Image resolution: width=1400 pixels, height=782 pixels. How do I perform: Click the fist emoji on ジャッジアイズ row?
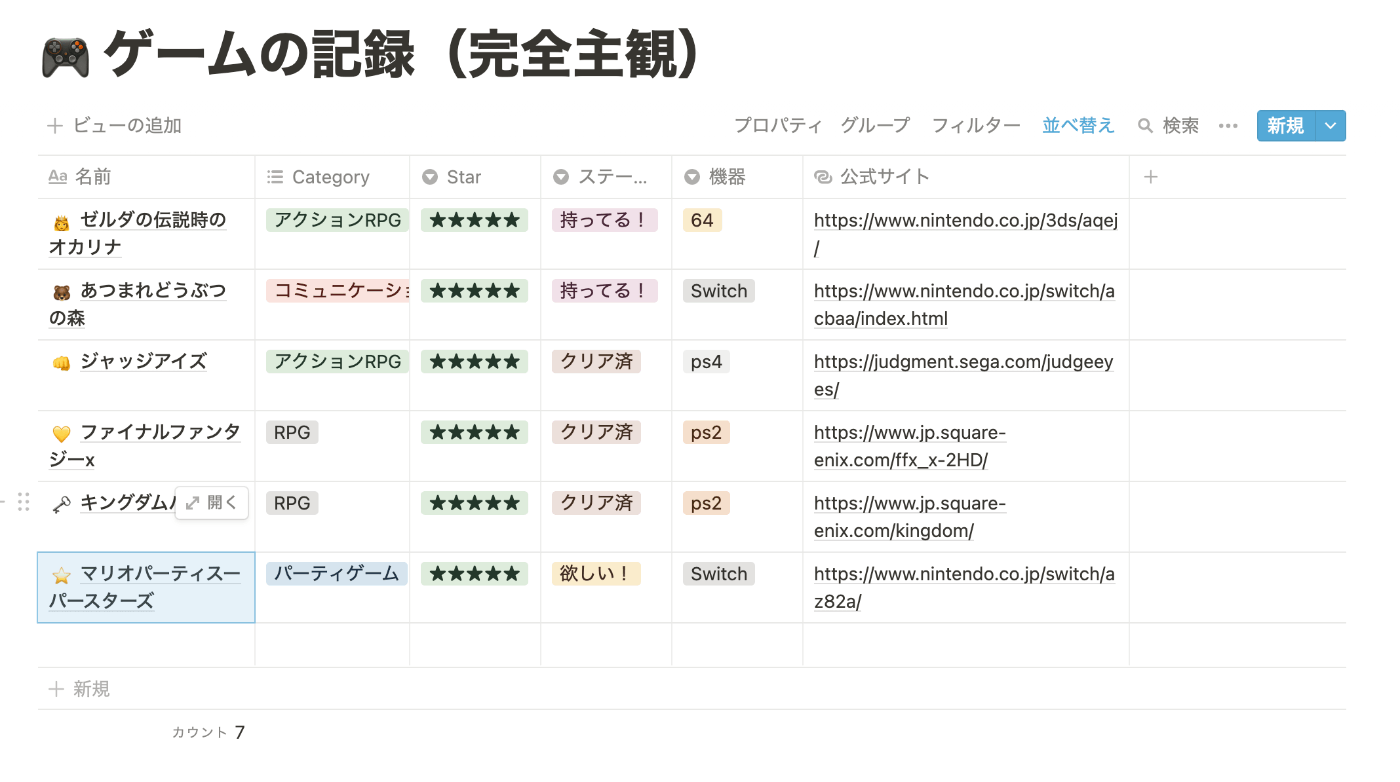point(61,363)
